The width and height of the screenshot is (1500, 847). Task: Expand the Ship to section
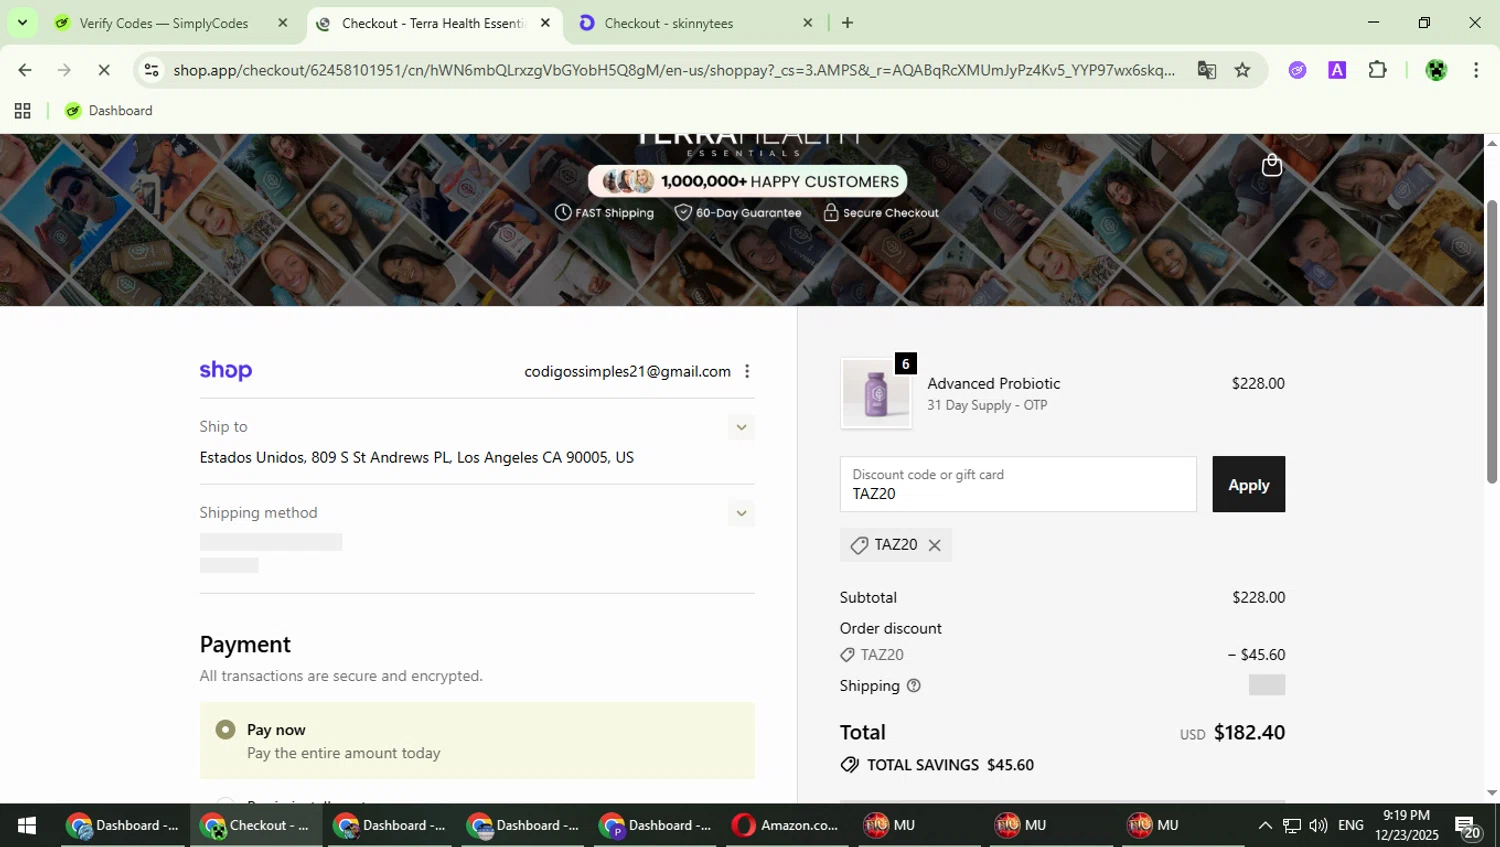(x=741, y=427)
